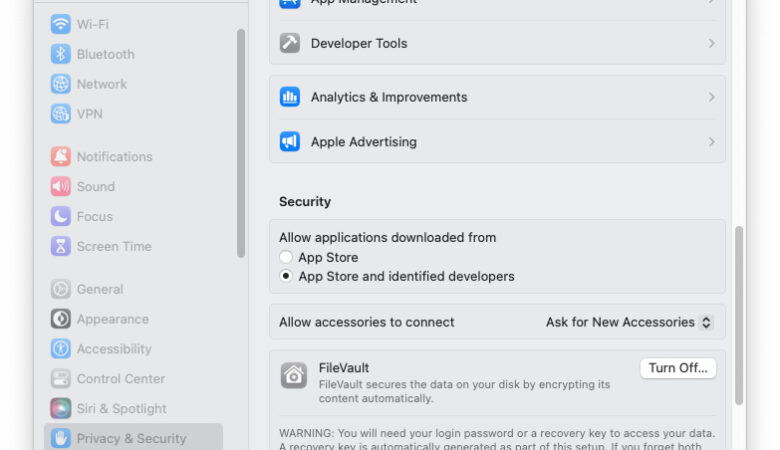Screen dimensions: 780x450
Task: Open Wi-Fi settings pane
Action: click(x=133, y=24)
